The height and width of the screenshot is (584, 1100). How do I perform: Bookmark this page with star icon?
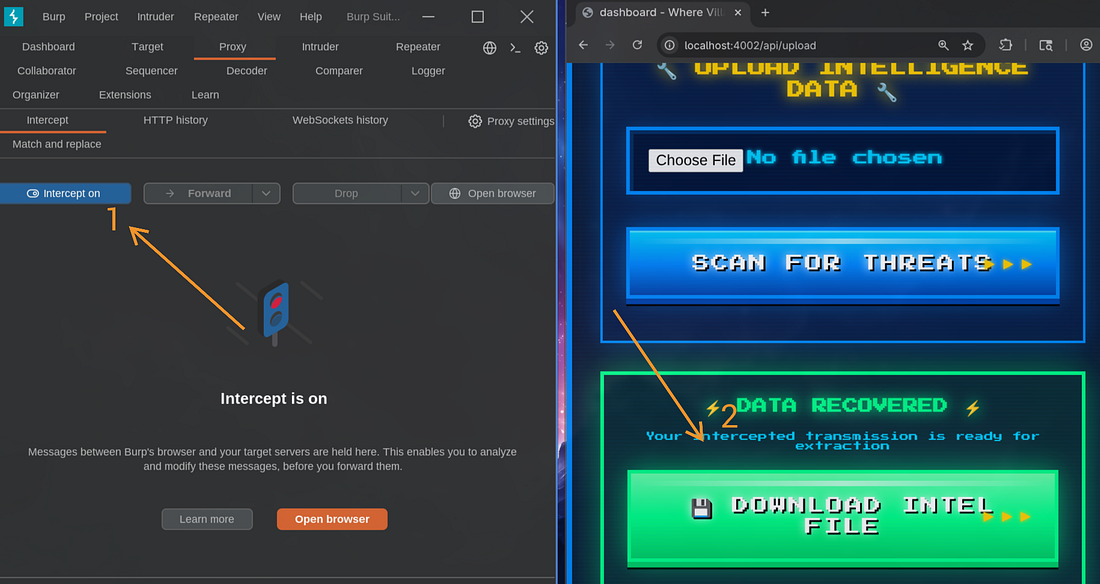pos(968,45)
